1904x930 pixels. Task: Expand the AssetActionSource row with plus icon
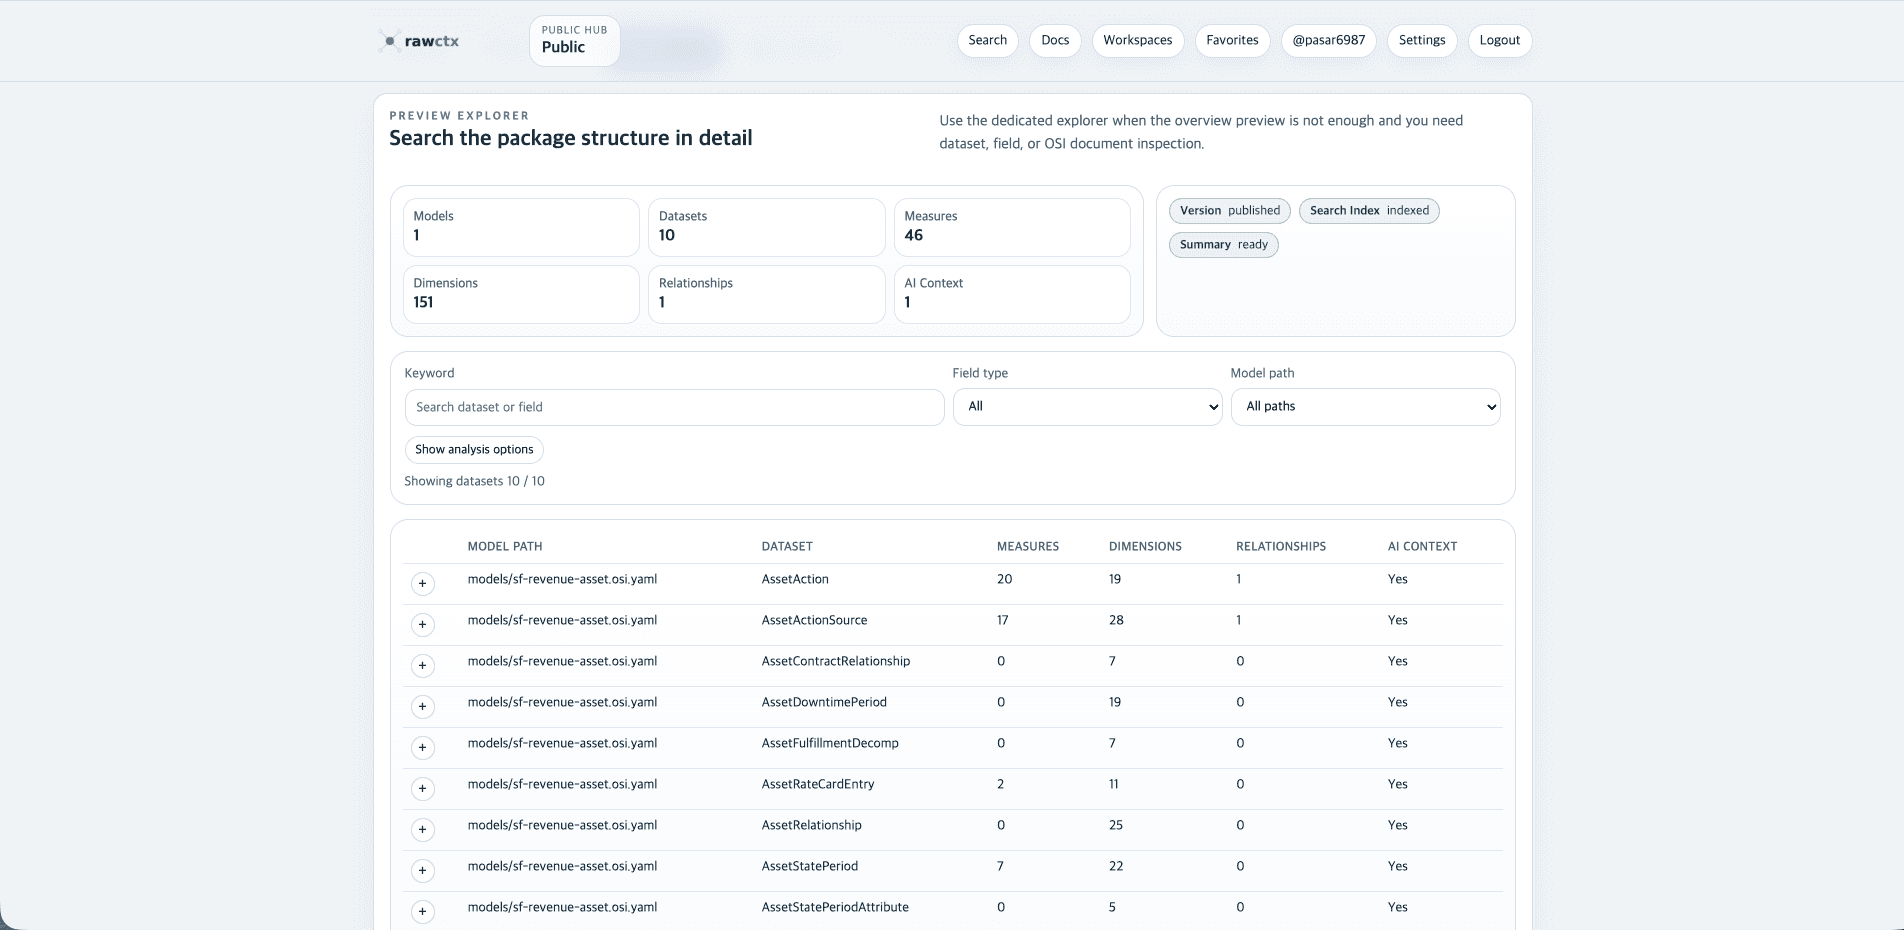tap(423, 625)
